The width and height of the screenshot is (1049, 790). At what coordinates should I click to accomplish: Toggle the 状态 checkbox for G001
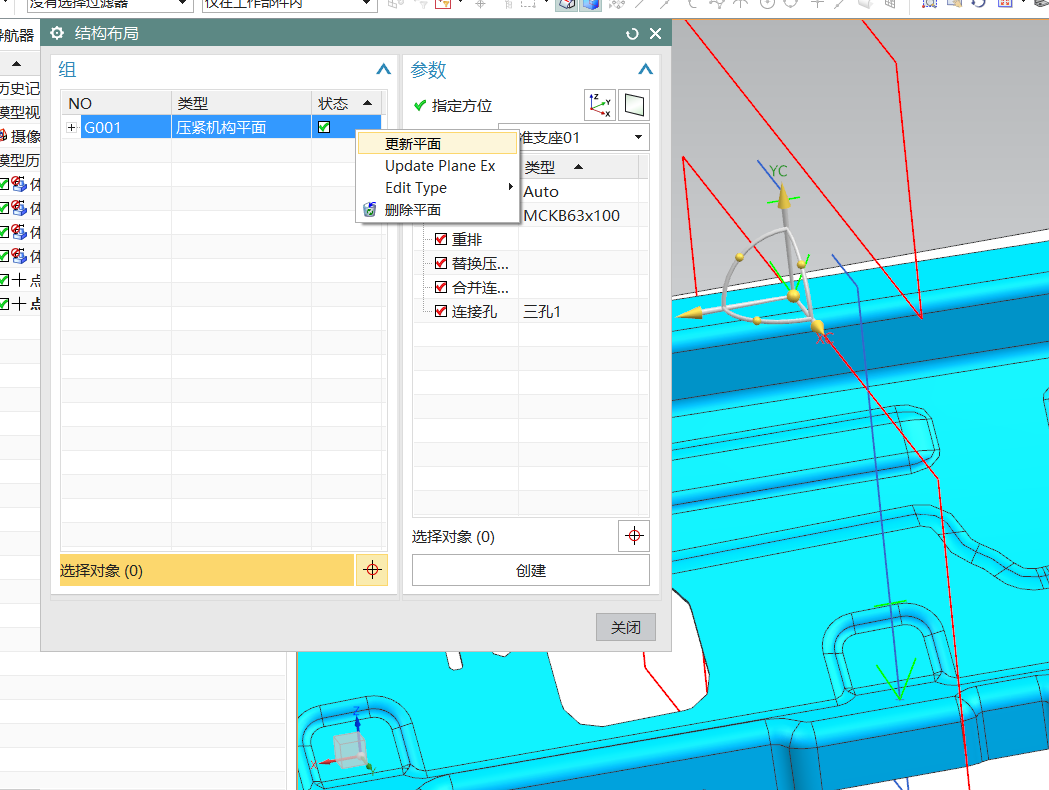(x=324, y=127)
